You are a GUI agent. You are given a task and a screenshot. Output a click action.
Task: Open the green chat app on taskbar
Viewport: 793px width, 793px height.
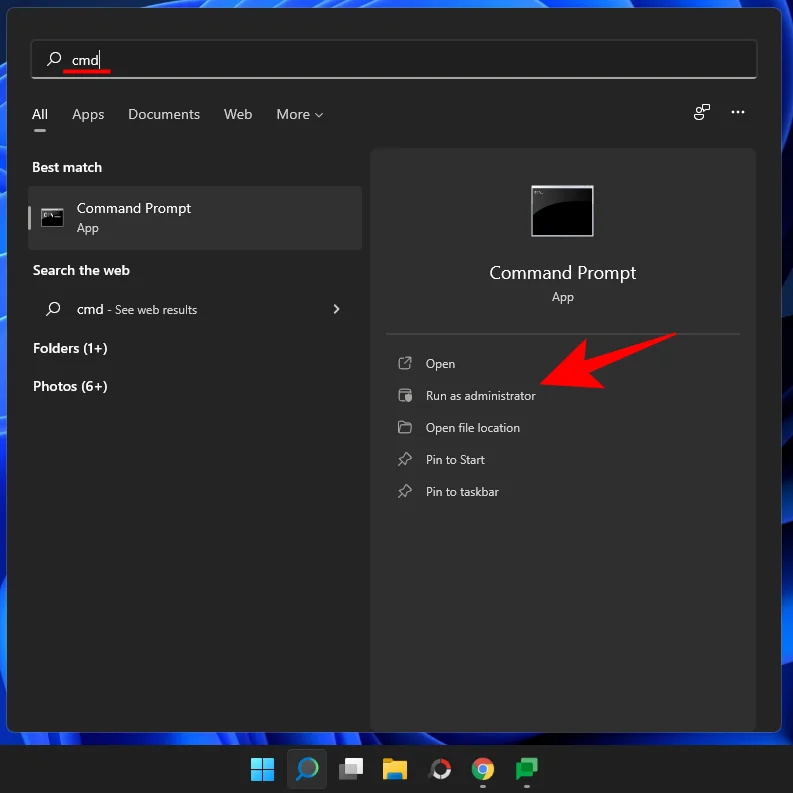526,769
